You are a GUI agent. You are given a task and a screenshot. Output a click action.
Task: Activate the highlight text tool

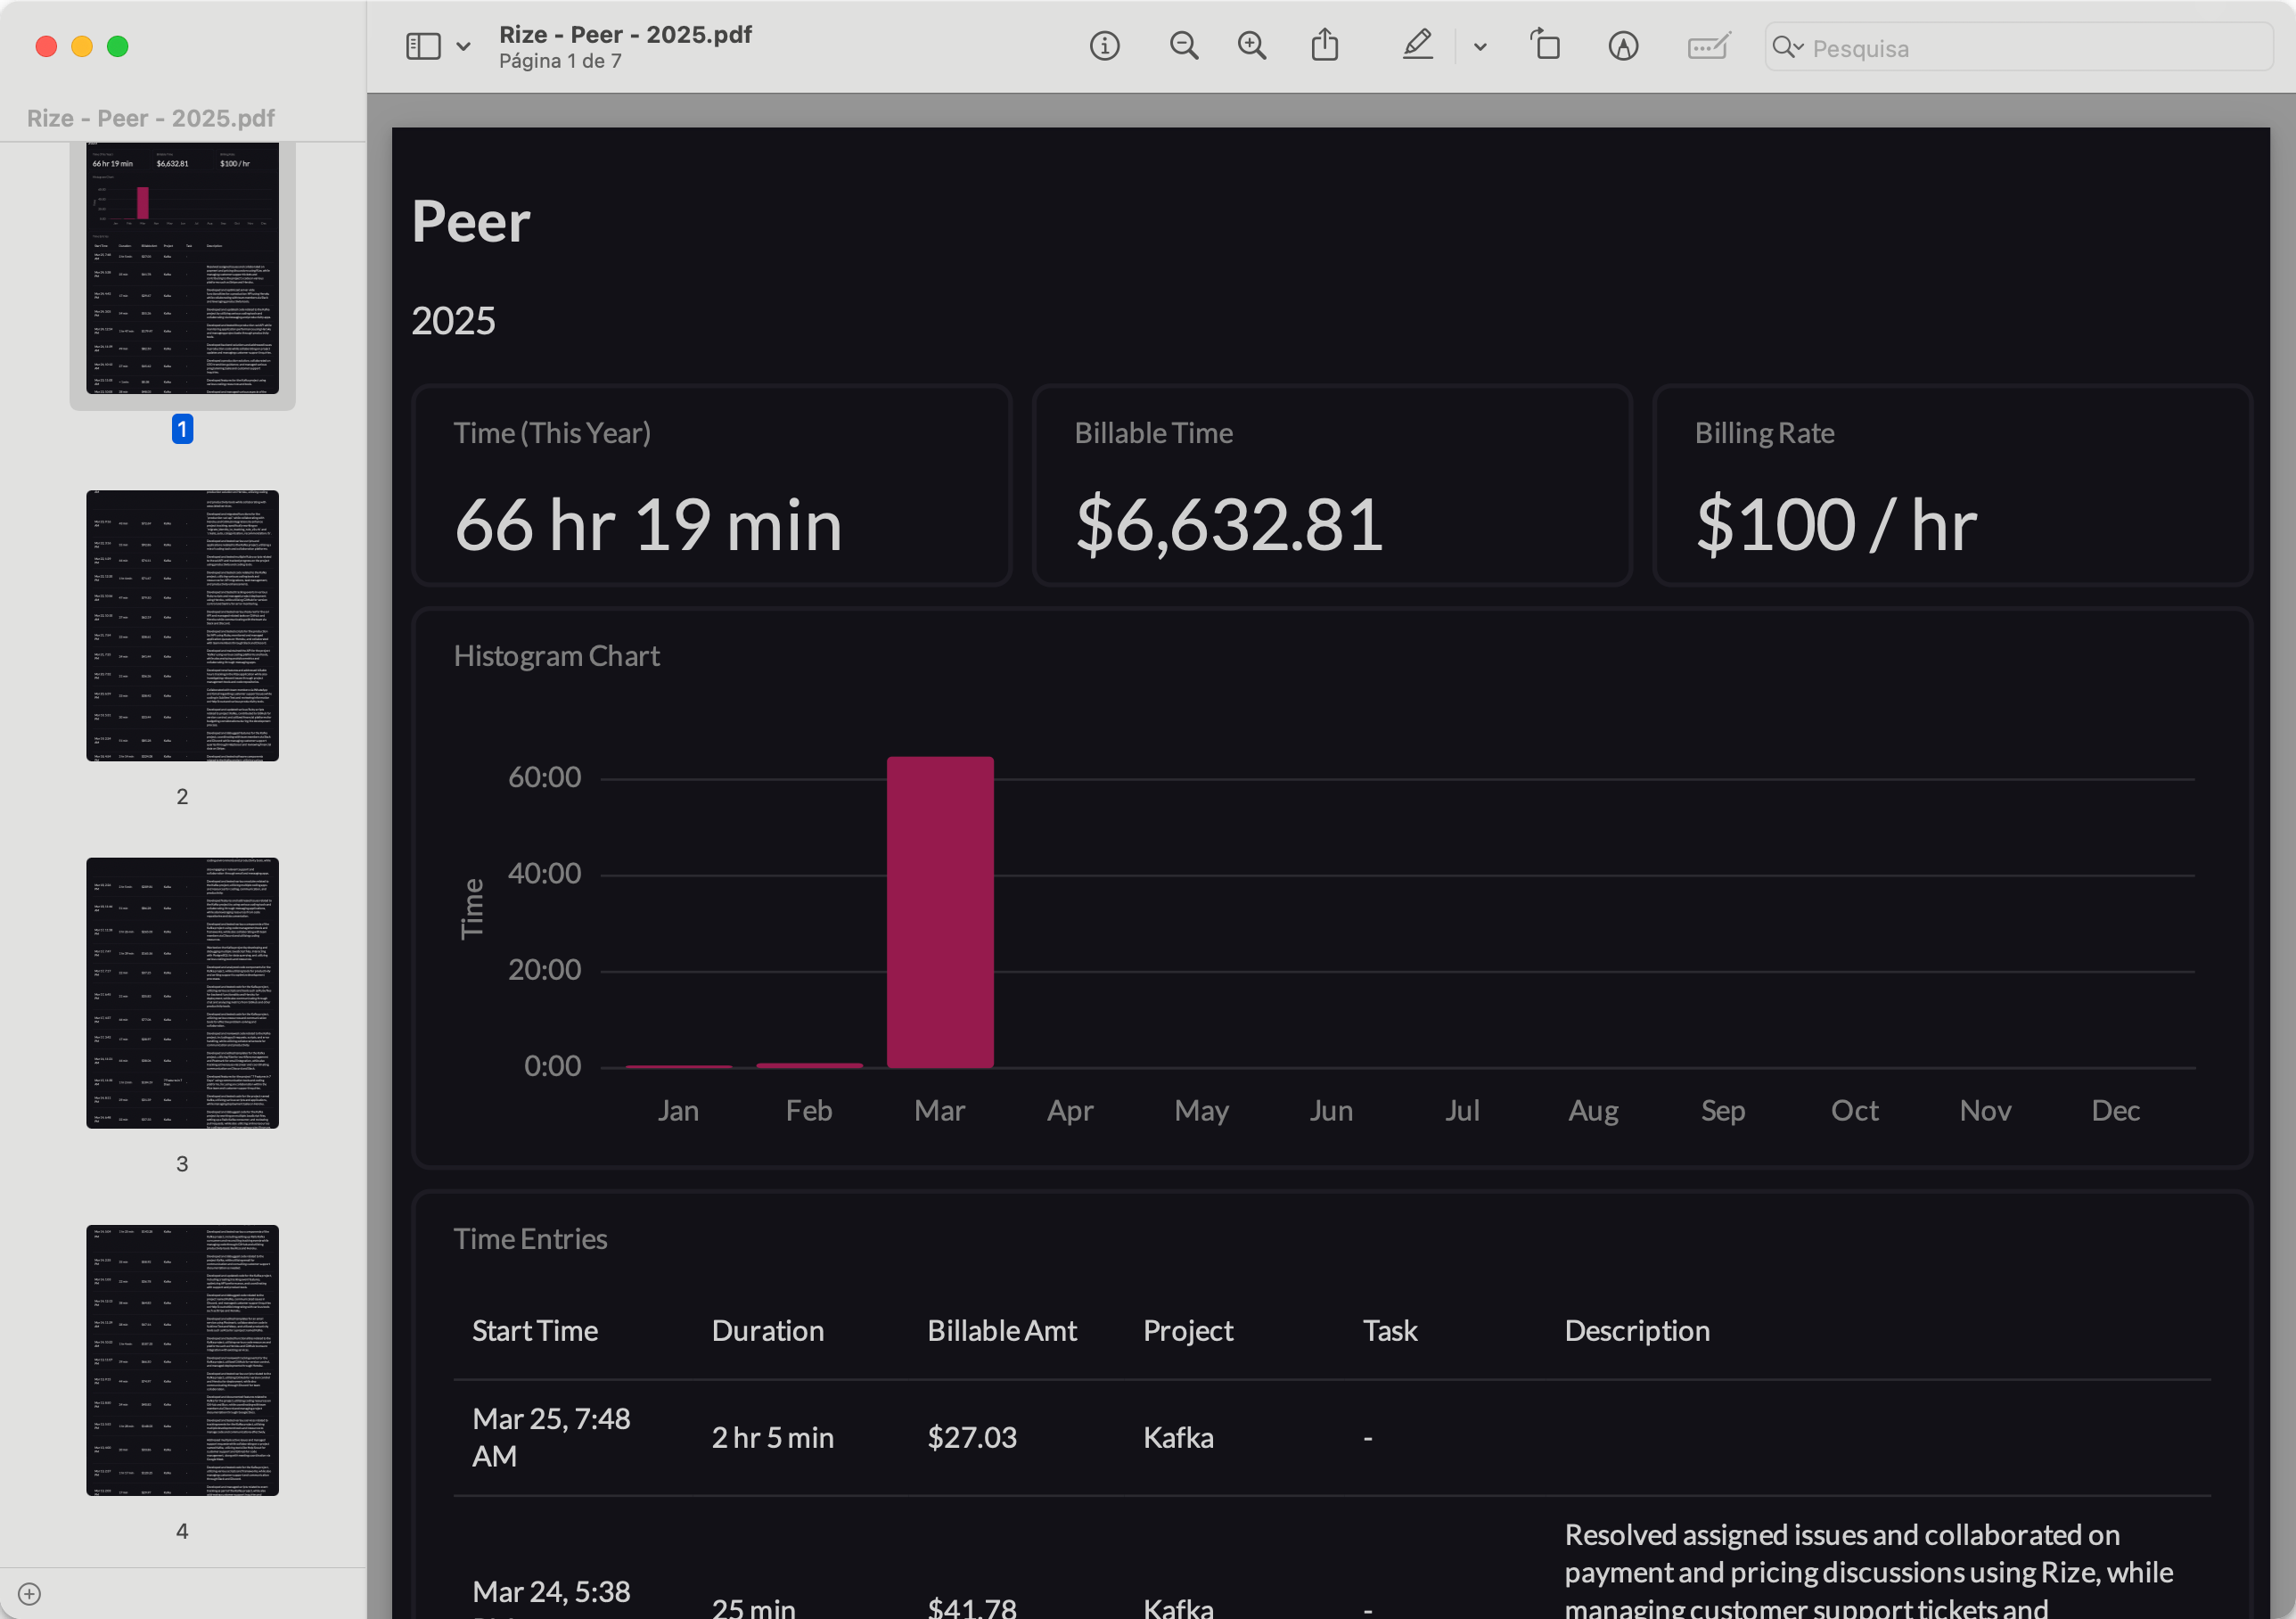click(1417, 45)
